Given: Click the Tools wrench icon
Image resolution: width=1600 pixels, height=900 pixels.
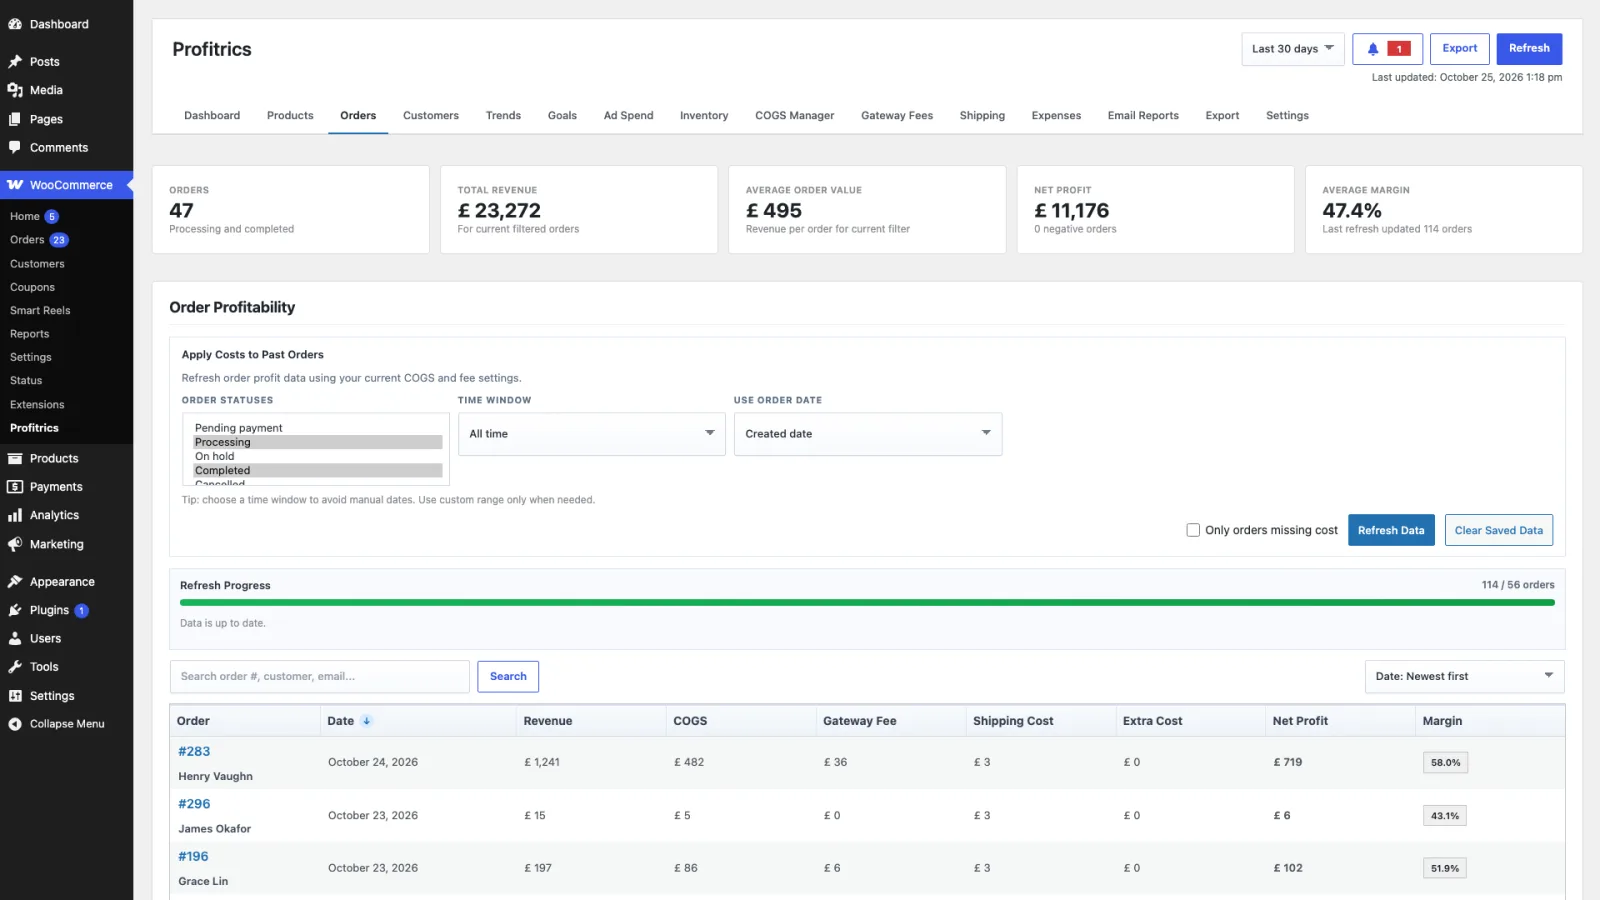Looking at the screenshot, I should click(x=15, y=667).
